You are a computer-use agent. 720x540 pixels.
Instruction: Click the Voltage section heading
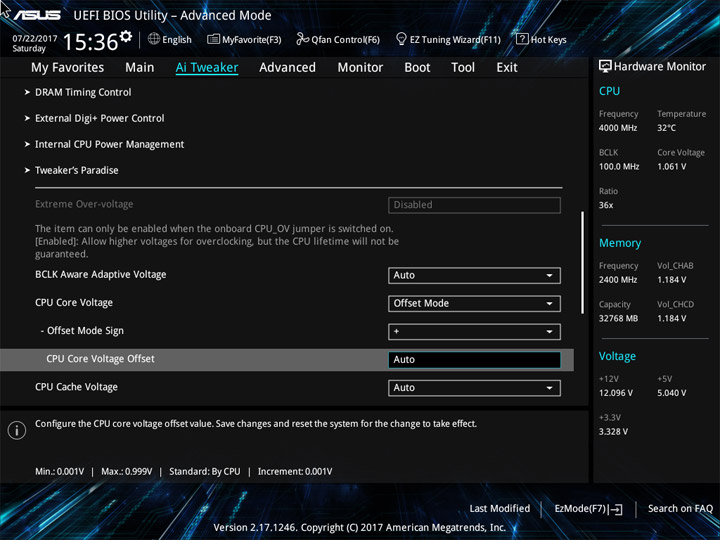pyautogui.click(x=617, y=356)
